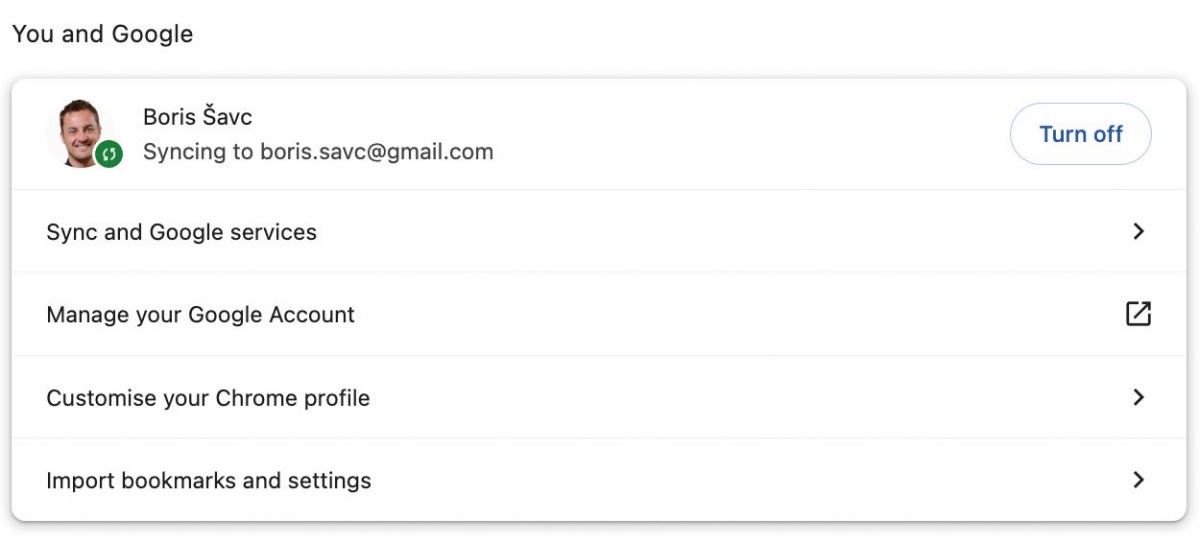The height and width of the screenshot is (543, 1200).
Task: Click the You and Google heading
Action: pos(102,34)
